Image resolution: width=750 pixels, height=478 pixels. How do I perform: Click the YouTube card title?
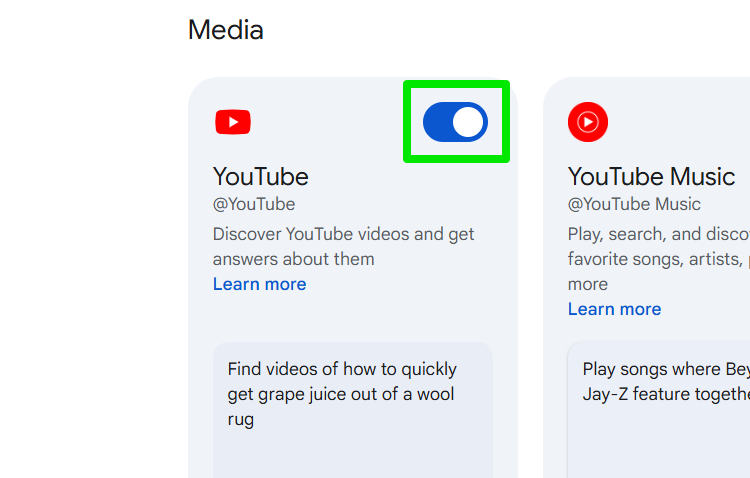pyautogui.click(x=261, y=177)
